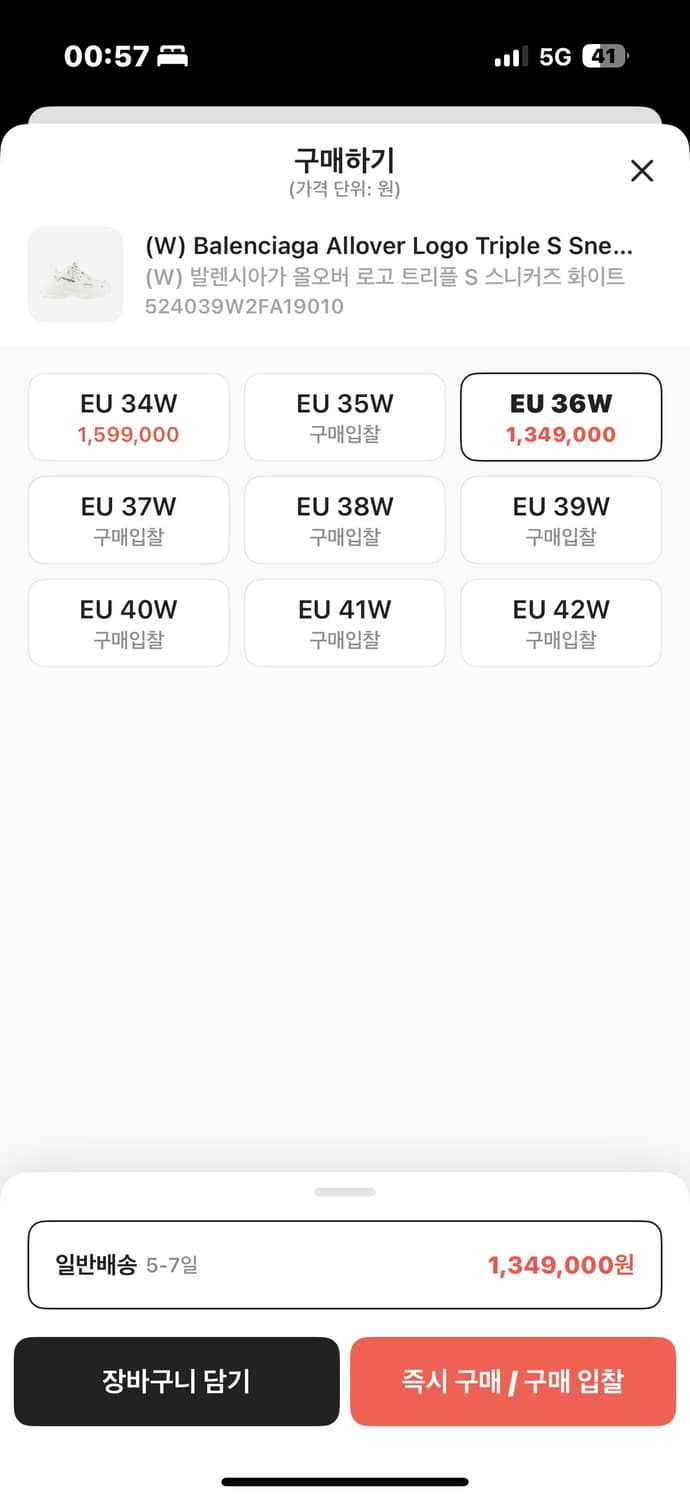Tap the bottom panel drag handle

tap(345, 1192)
